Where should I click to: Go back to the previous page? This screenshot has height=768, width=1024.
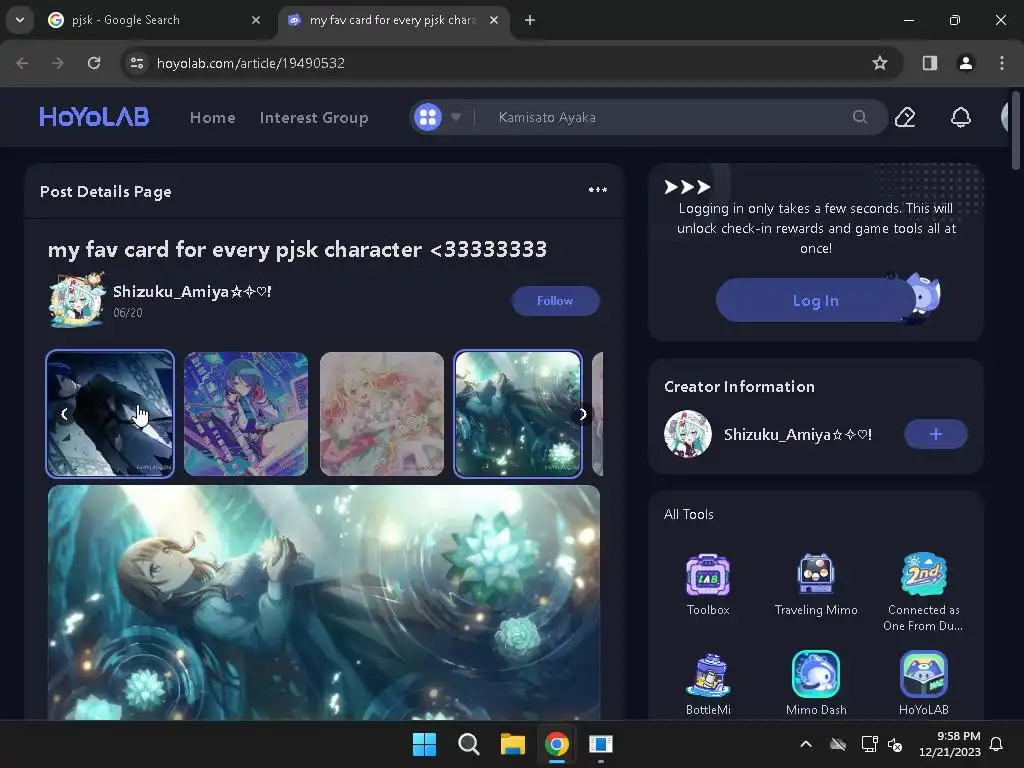tap(22, 63)
